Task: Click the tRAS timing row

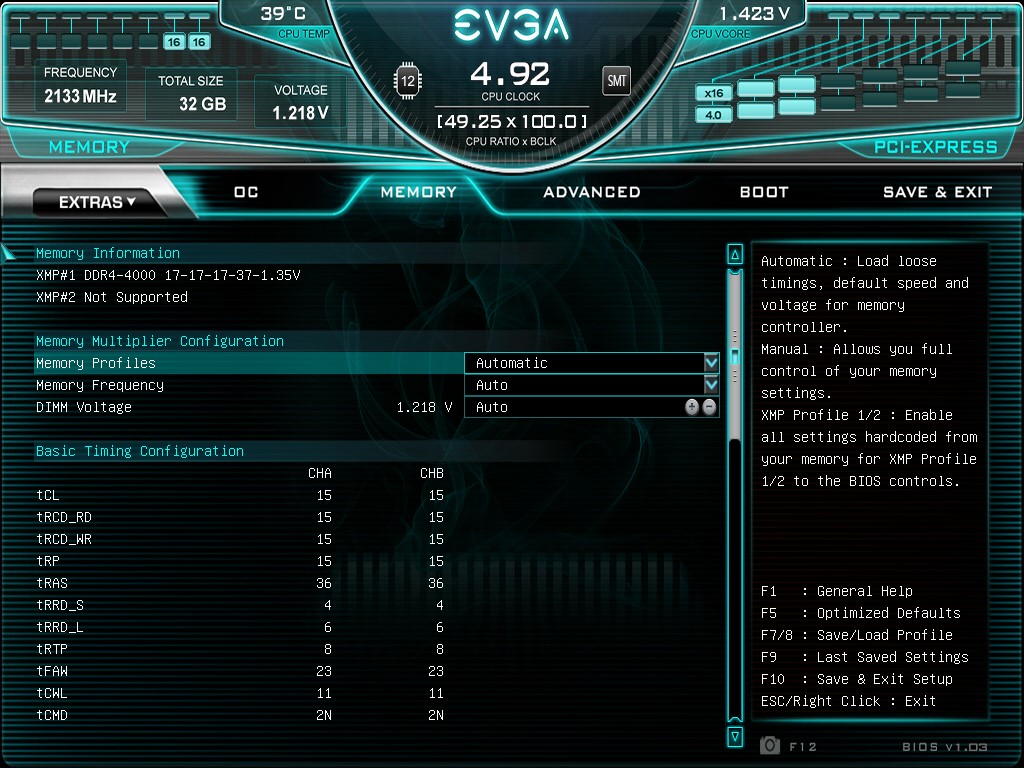Action: (240, 583)
